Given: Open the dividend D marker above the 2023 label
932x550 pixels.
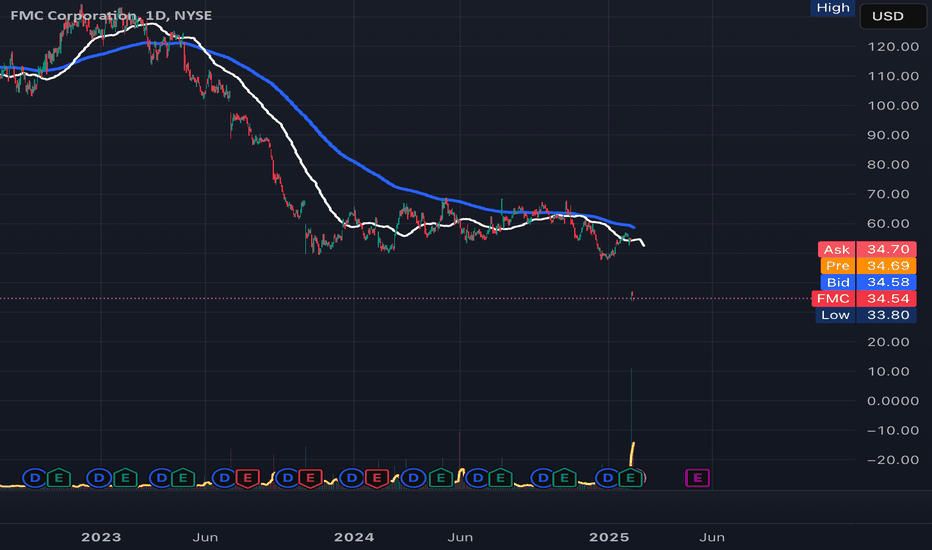Looking at the screenshot, I should 99,477.
